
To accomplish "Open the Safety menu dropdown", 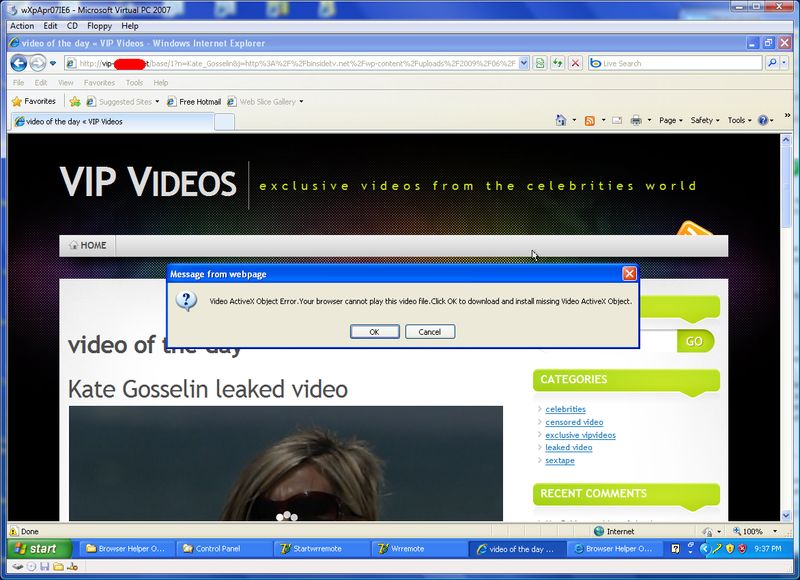I will pos(705,120).
